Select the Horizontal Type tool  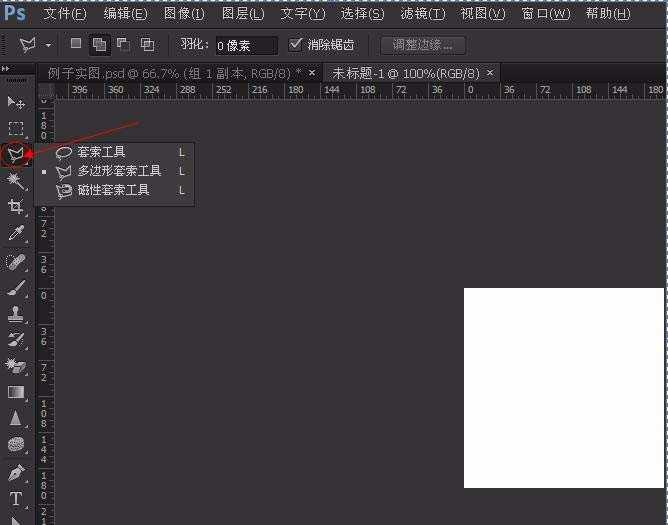[16, 498]
